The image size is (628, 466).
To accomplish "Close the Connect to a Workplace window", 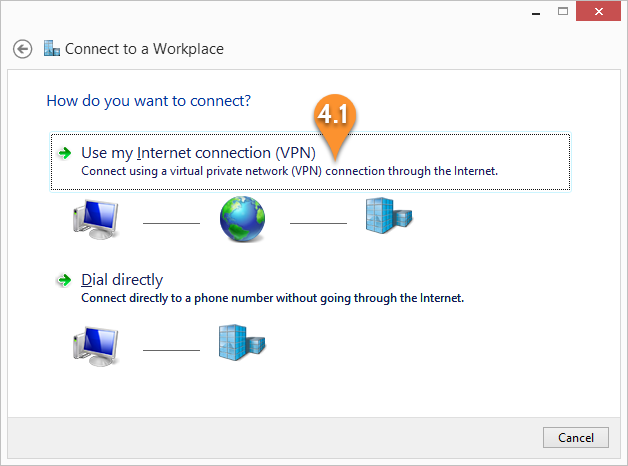I will pyautogui.click(x=598, y=11).
